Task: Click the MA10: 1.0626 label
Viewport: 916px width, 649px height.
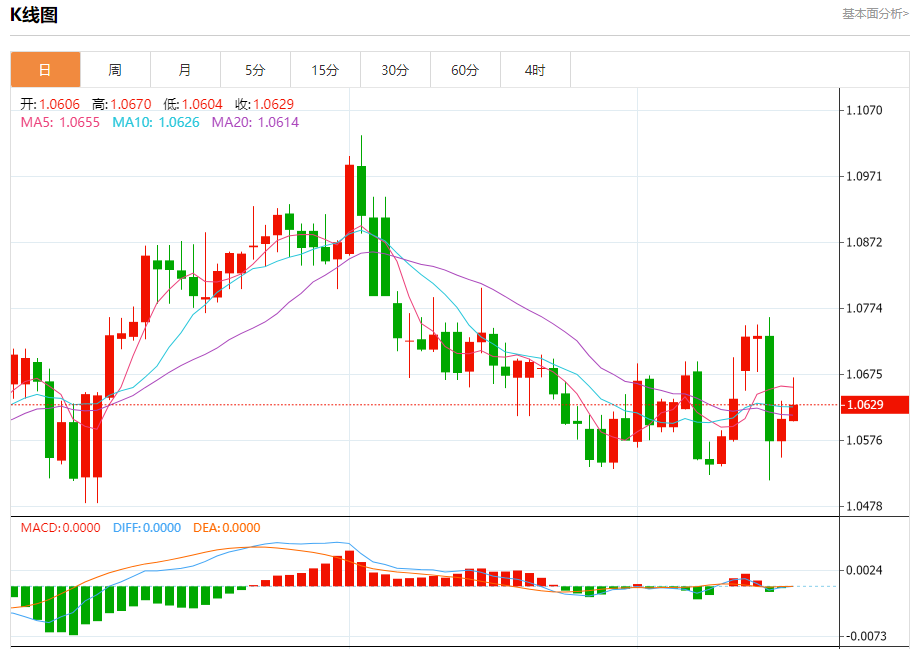Action: 156,122
